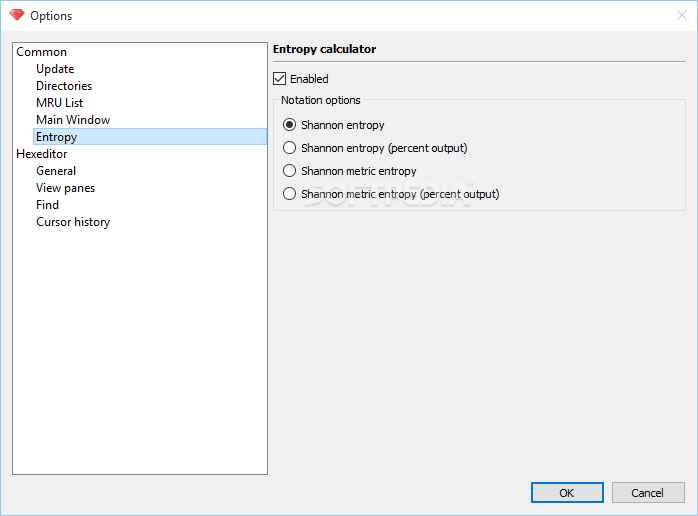This screenshot has height=516, width=698.
Task: Show General hexeditor settings
Action: pos(56,171)
